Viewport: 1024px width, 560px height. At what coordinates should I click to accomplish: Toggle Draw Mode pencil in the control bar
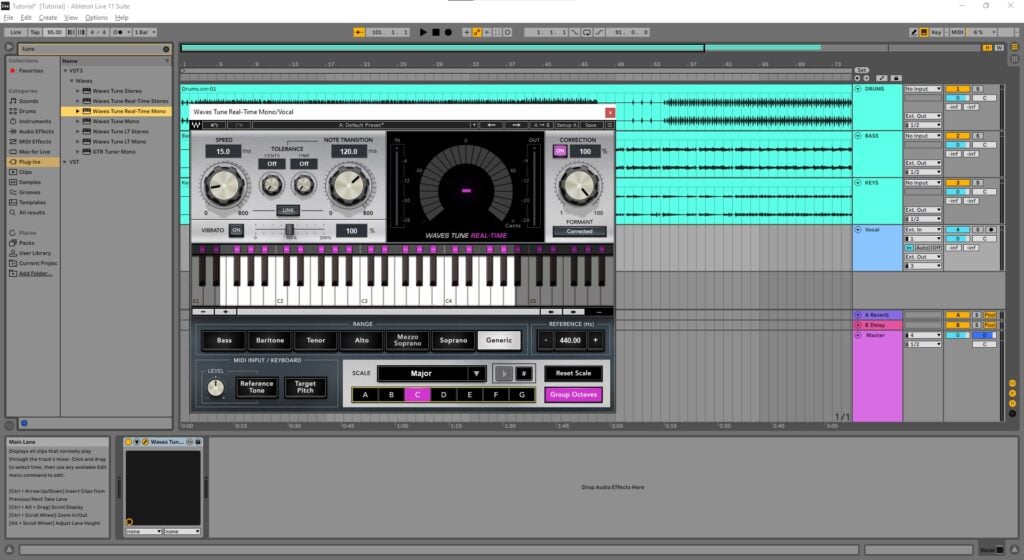[x=914, y=32]
